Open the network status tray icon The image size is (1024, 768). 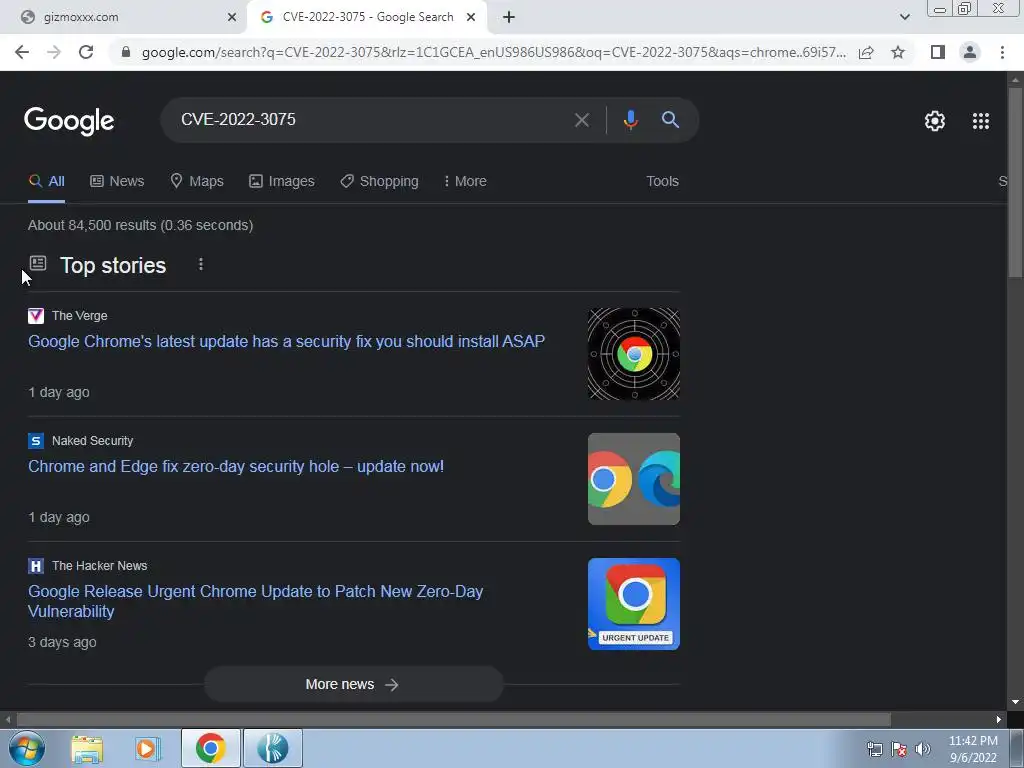click(874, 750)
